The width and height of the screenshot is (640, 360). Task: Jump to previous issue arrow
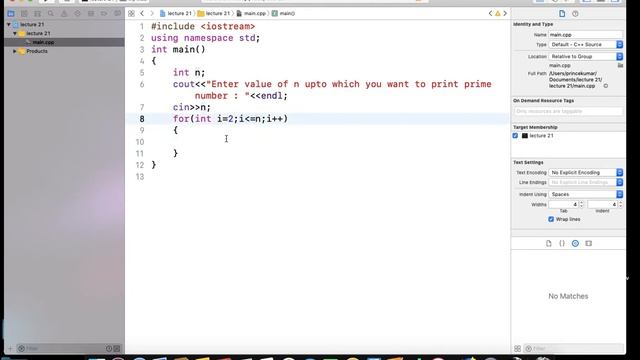pyautogui.click(x=491, y=13)
